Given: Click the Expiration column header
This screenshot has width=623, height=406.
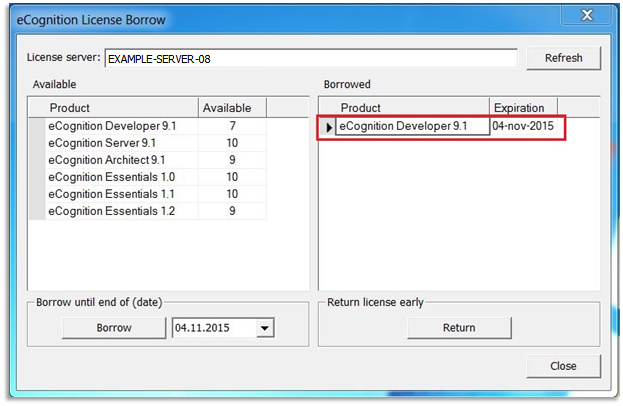Looking at the screenshot, I should point(523,108).
